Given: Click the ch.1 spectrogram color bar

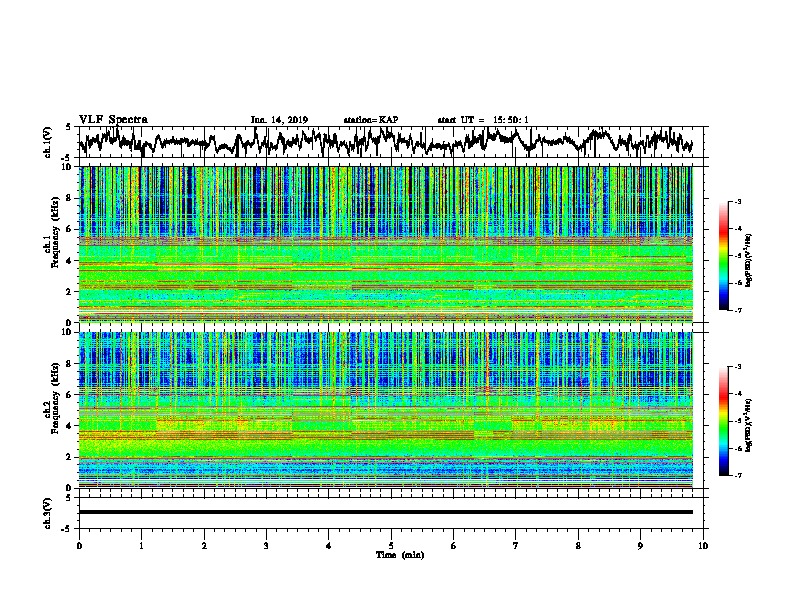Looking at the screenshot, I should (723, 256).
